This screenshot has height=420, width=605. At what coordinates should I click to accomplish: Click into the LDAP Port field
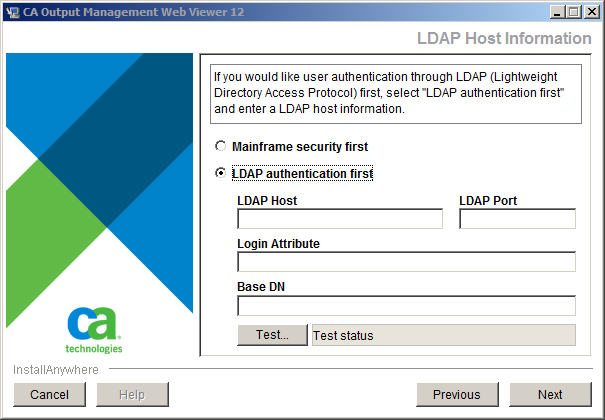(517, 219)
